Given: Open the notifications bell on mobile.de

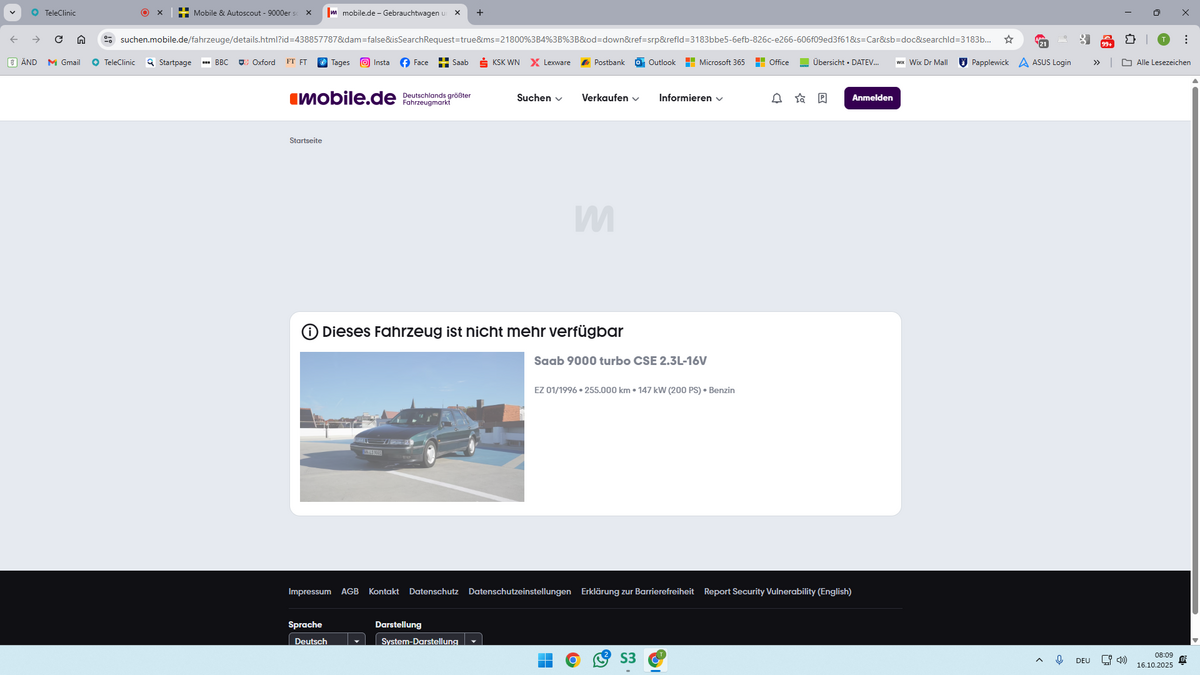Looking at the screenshot, I should 777,98.
